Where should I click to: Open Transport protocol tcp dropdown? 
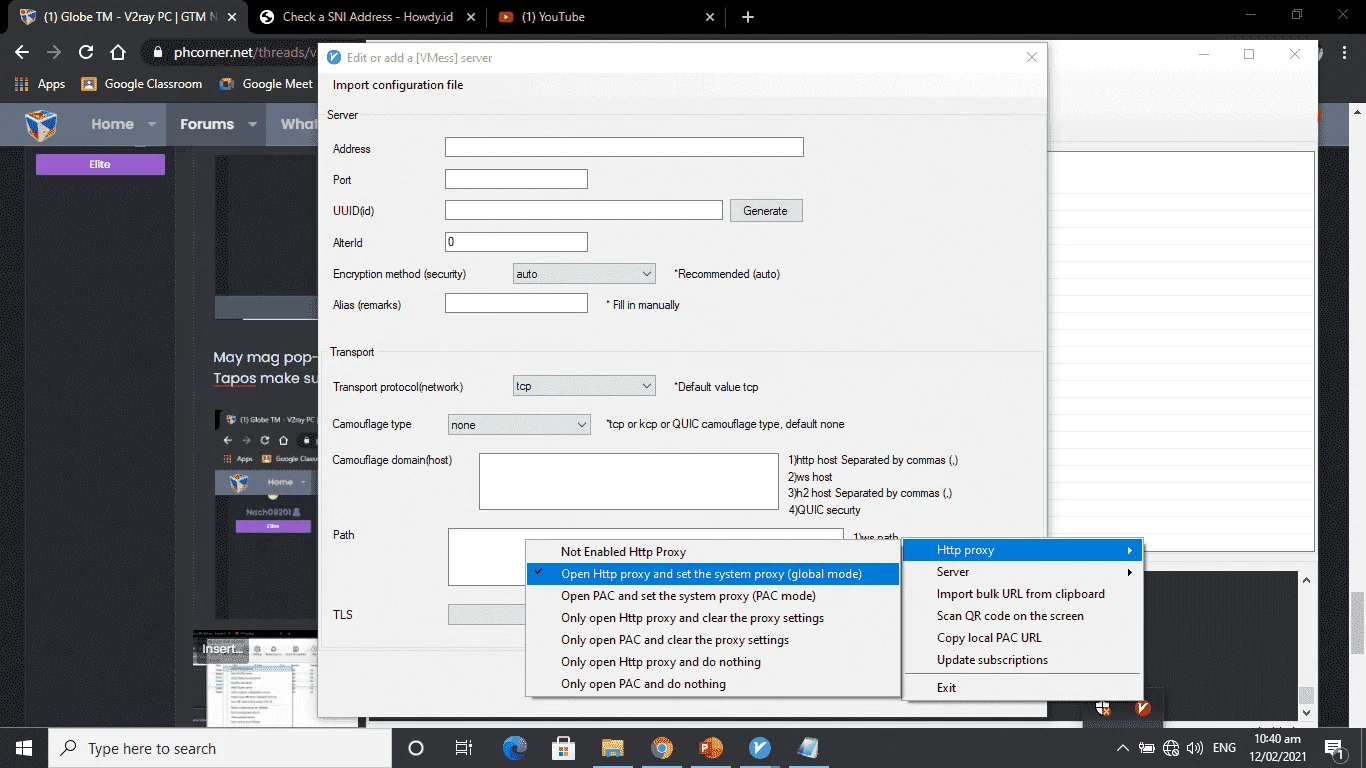(584, 386)
